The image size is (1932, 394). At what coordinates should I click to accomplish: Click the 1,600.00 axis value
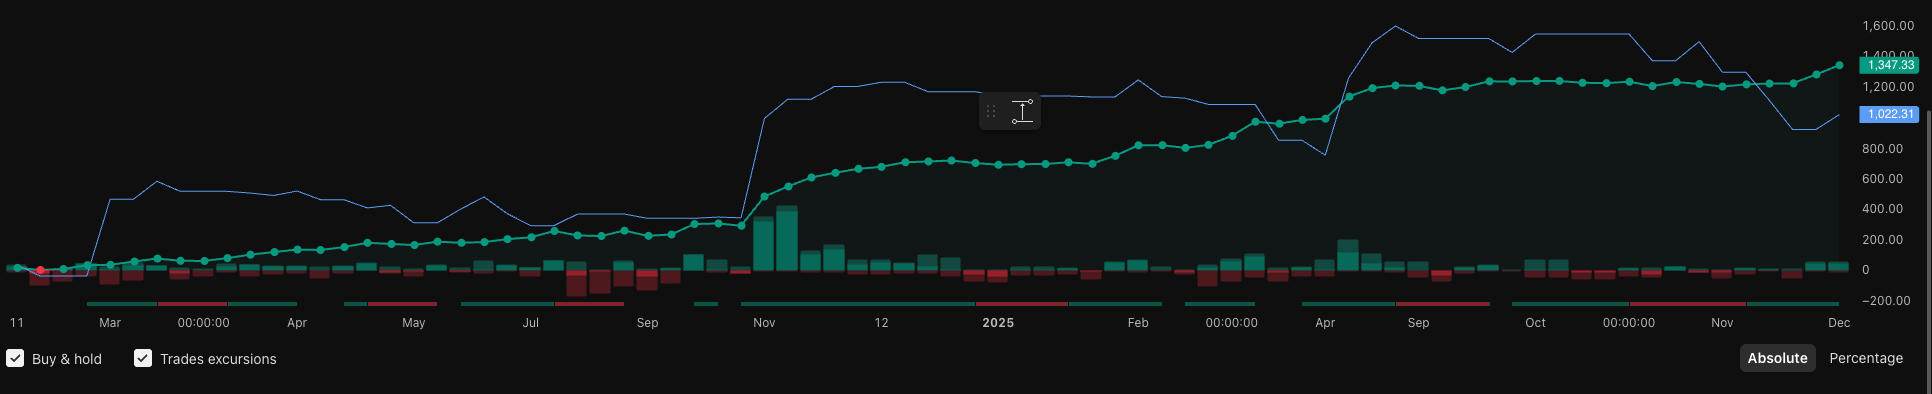(1888, 26)
